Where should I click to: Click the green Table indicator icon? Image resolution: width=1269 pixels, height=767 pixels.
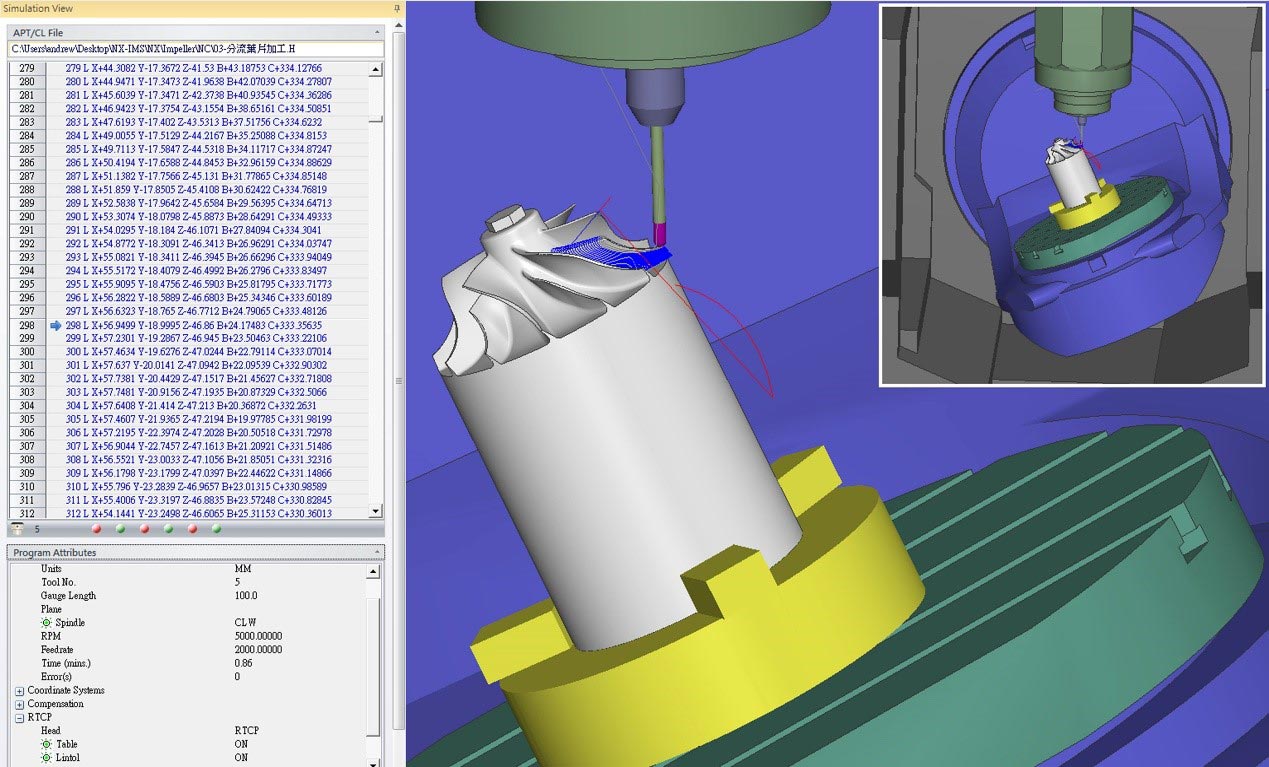(x=46, y=745)
